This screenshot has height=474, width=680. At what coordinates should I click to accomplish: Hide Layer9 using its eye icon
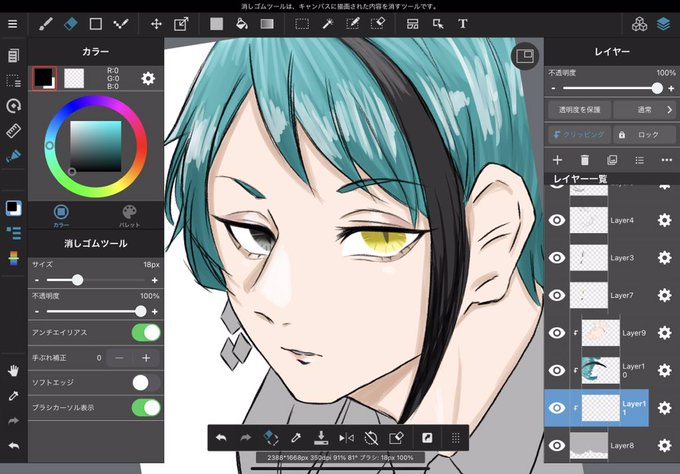pos(557,333)
